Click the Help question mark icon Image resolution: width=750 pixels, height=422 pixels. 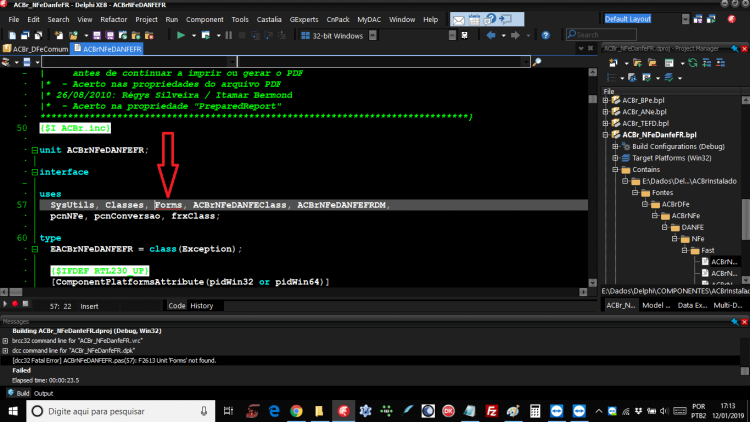click(545, 35)
